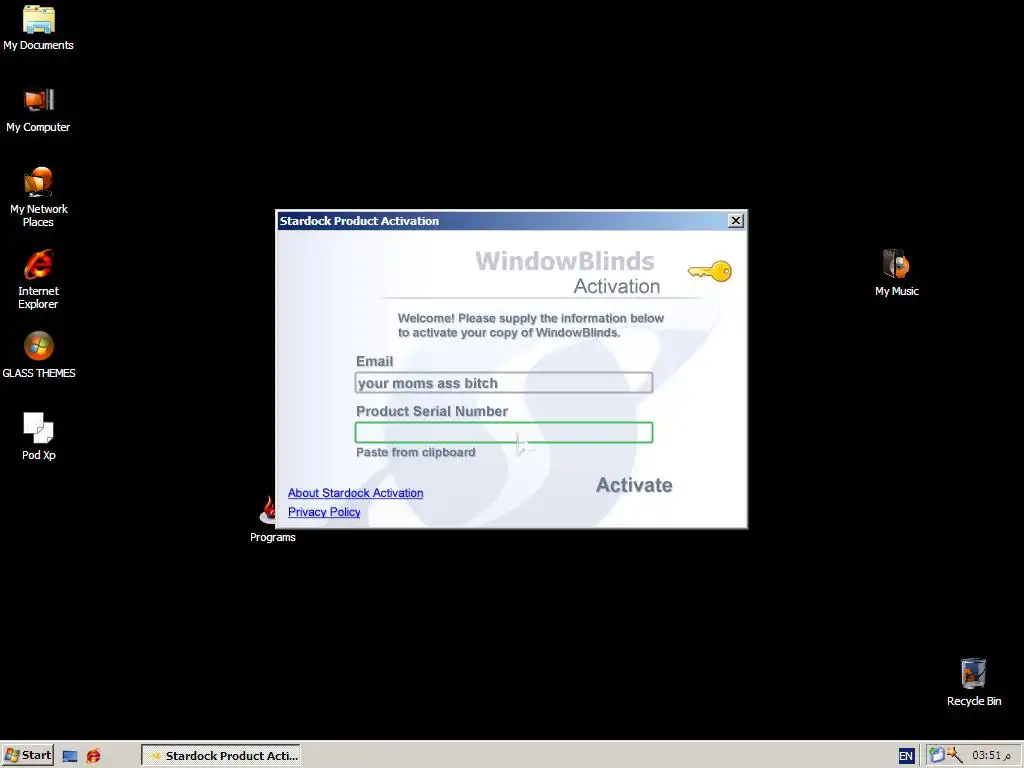Click the tools icon in system tray

[954, 755]
